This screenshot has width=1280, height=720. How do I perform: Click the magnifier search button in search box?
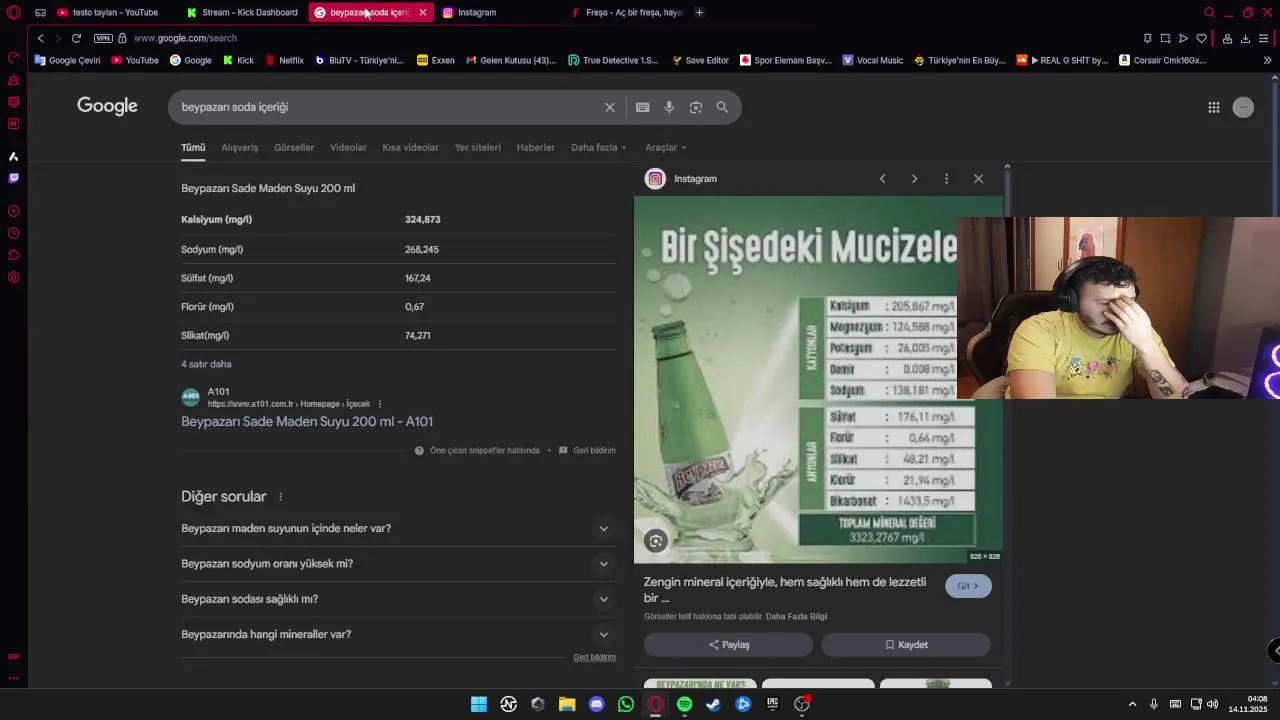coord(722,107)
